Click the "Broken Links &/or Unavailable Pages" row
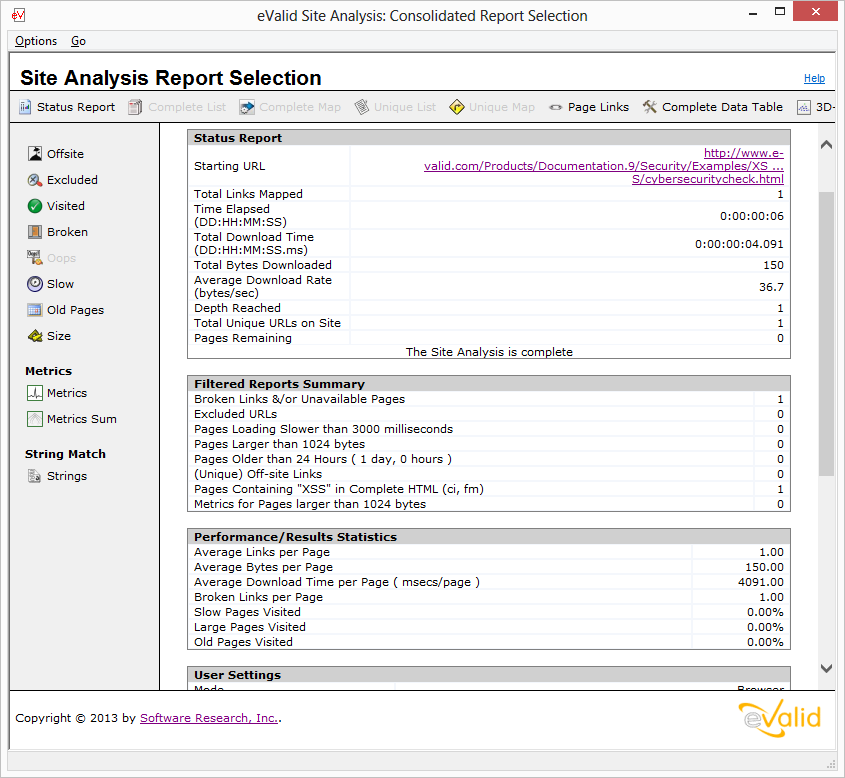The height and width of the screenshot is (778, 845). 489,399
